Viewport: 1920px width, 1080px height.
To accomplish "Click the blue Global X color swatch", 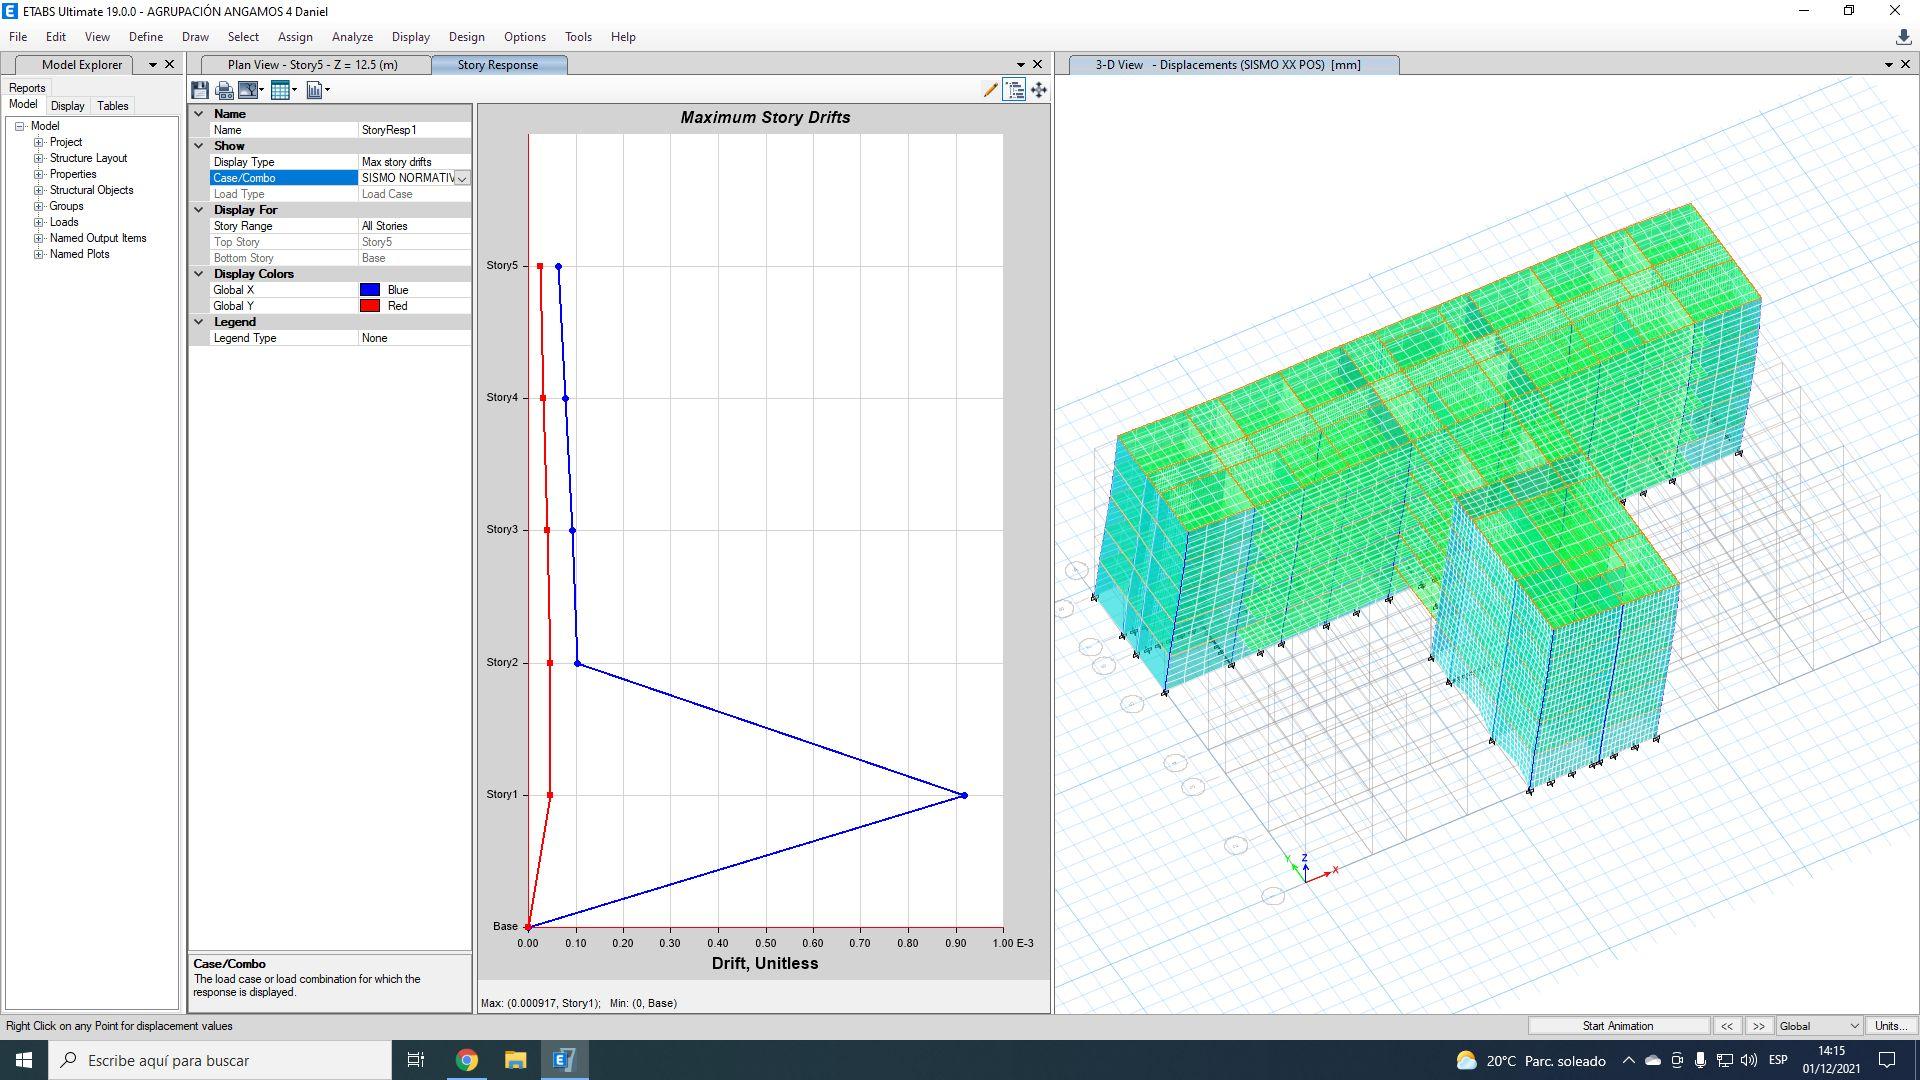I will click(370, 290).
